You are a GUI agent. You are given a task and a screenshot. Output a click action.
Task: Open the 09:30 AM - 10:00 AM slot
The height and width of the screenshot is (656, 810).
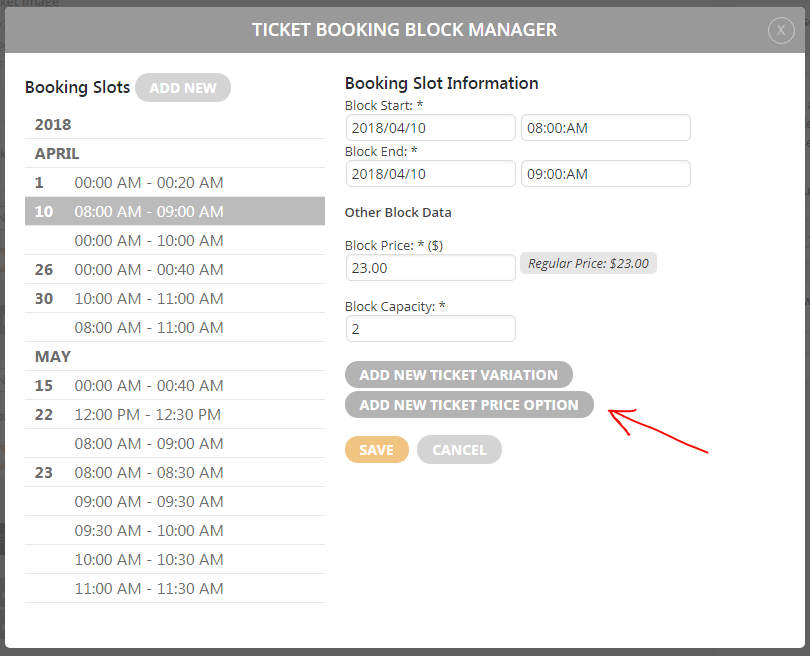click(175, 530)
